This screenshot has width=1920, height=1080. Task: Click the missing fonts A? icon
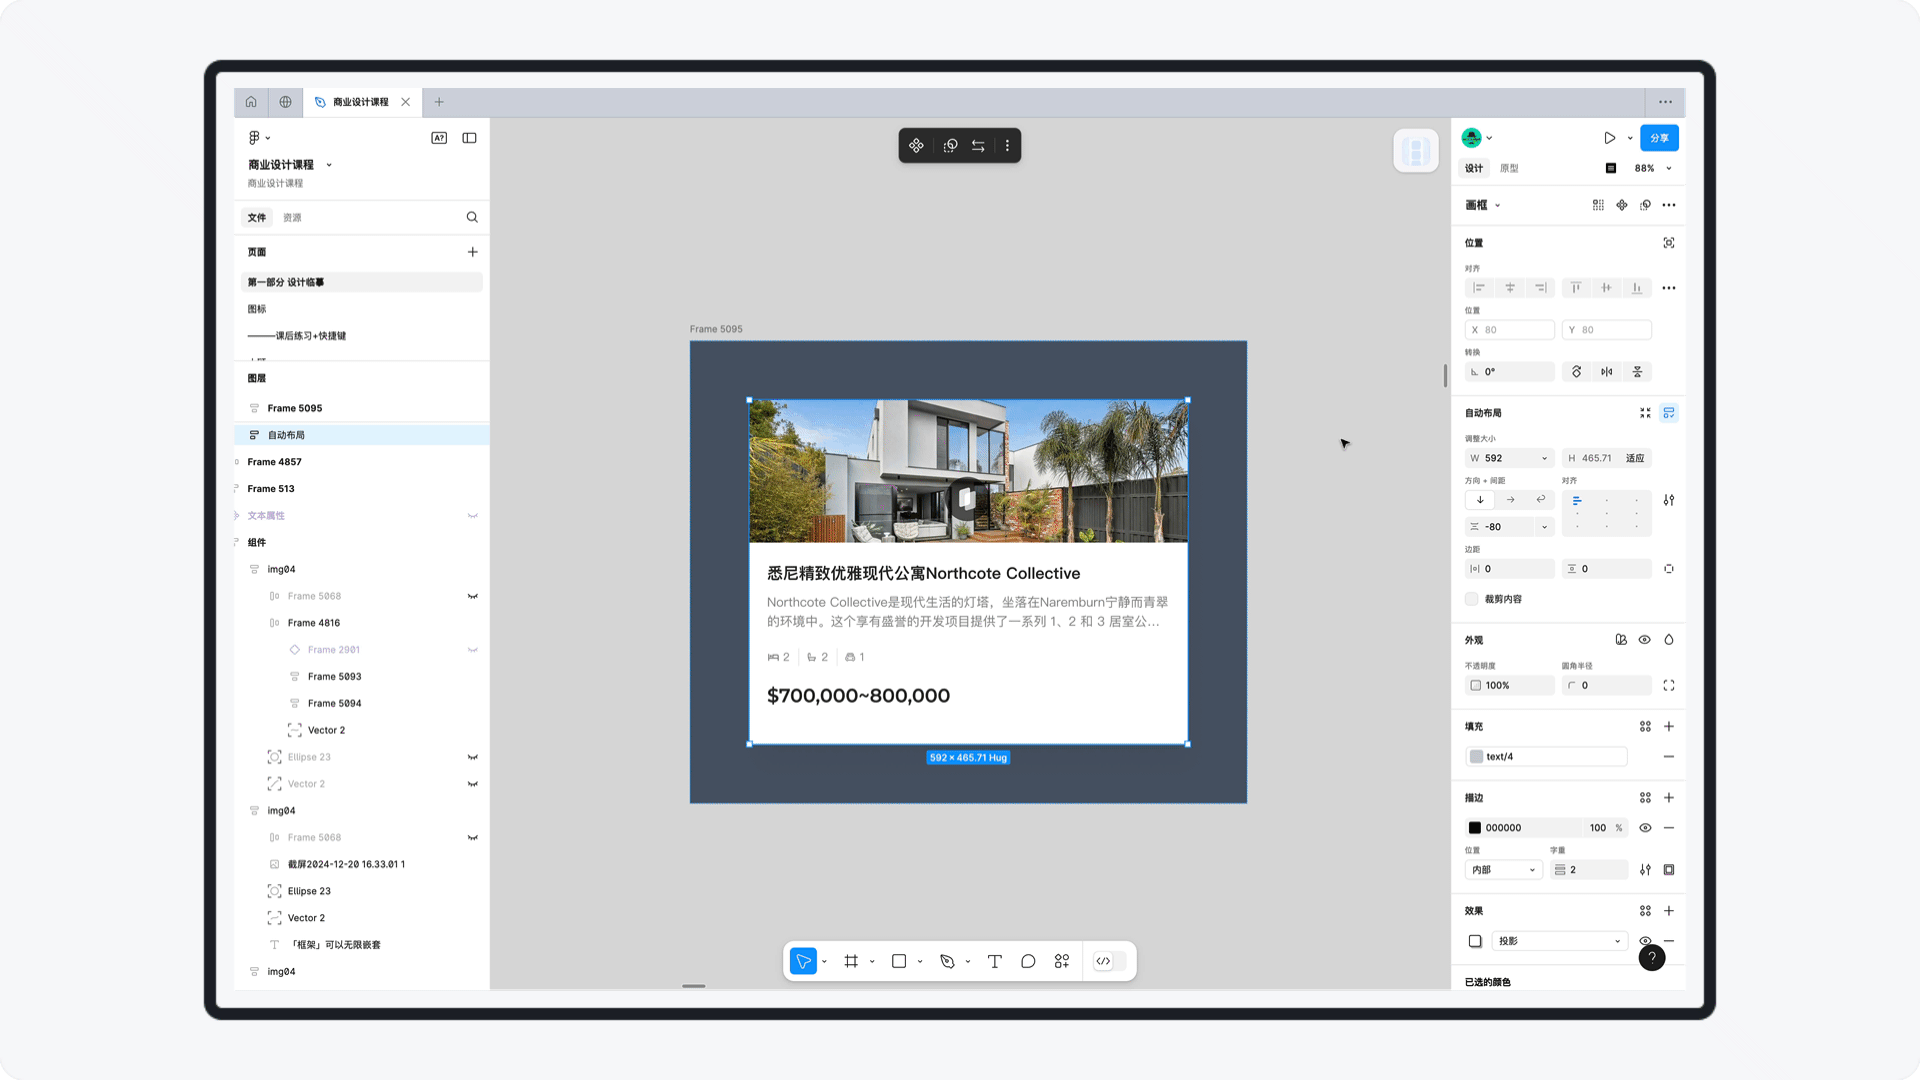click(439, 138)
